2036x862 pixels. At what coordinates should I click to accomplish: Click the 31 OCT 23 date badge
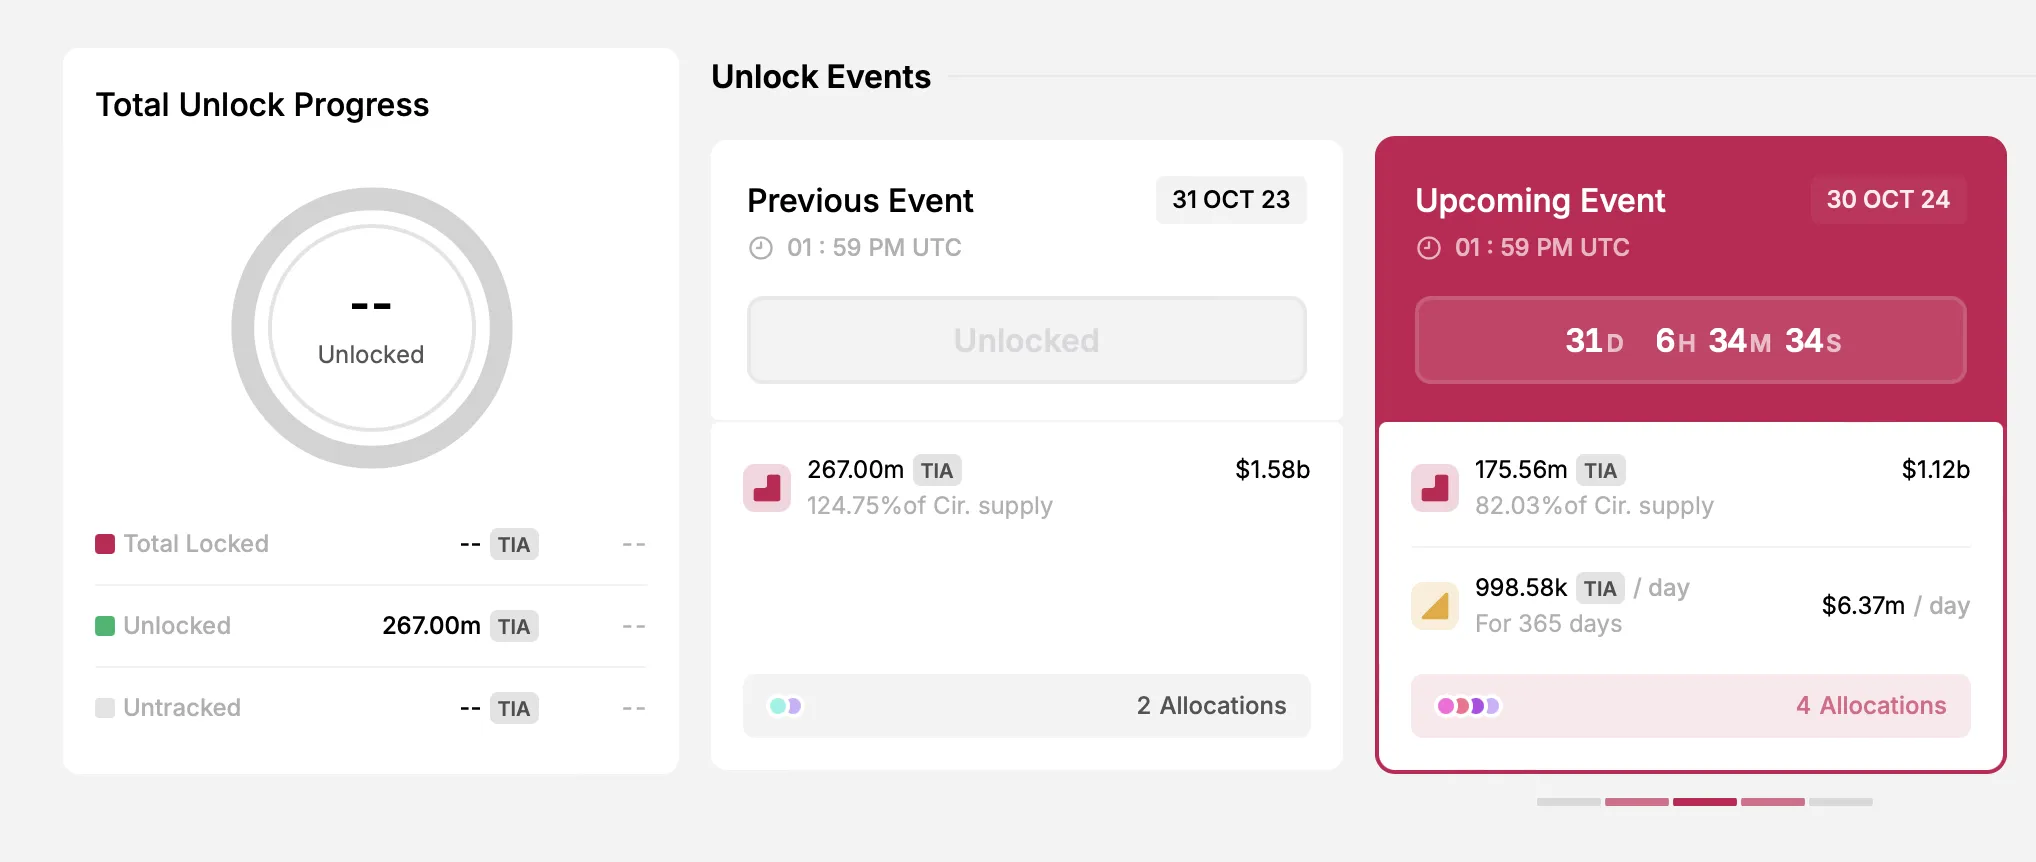pyautogui.click(x=1231, y=200)
